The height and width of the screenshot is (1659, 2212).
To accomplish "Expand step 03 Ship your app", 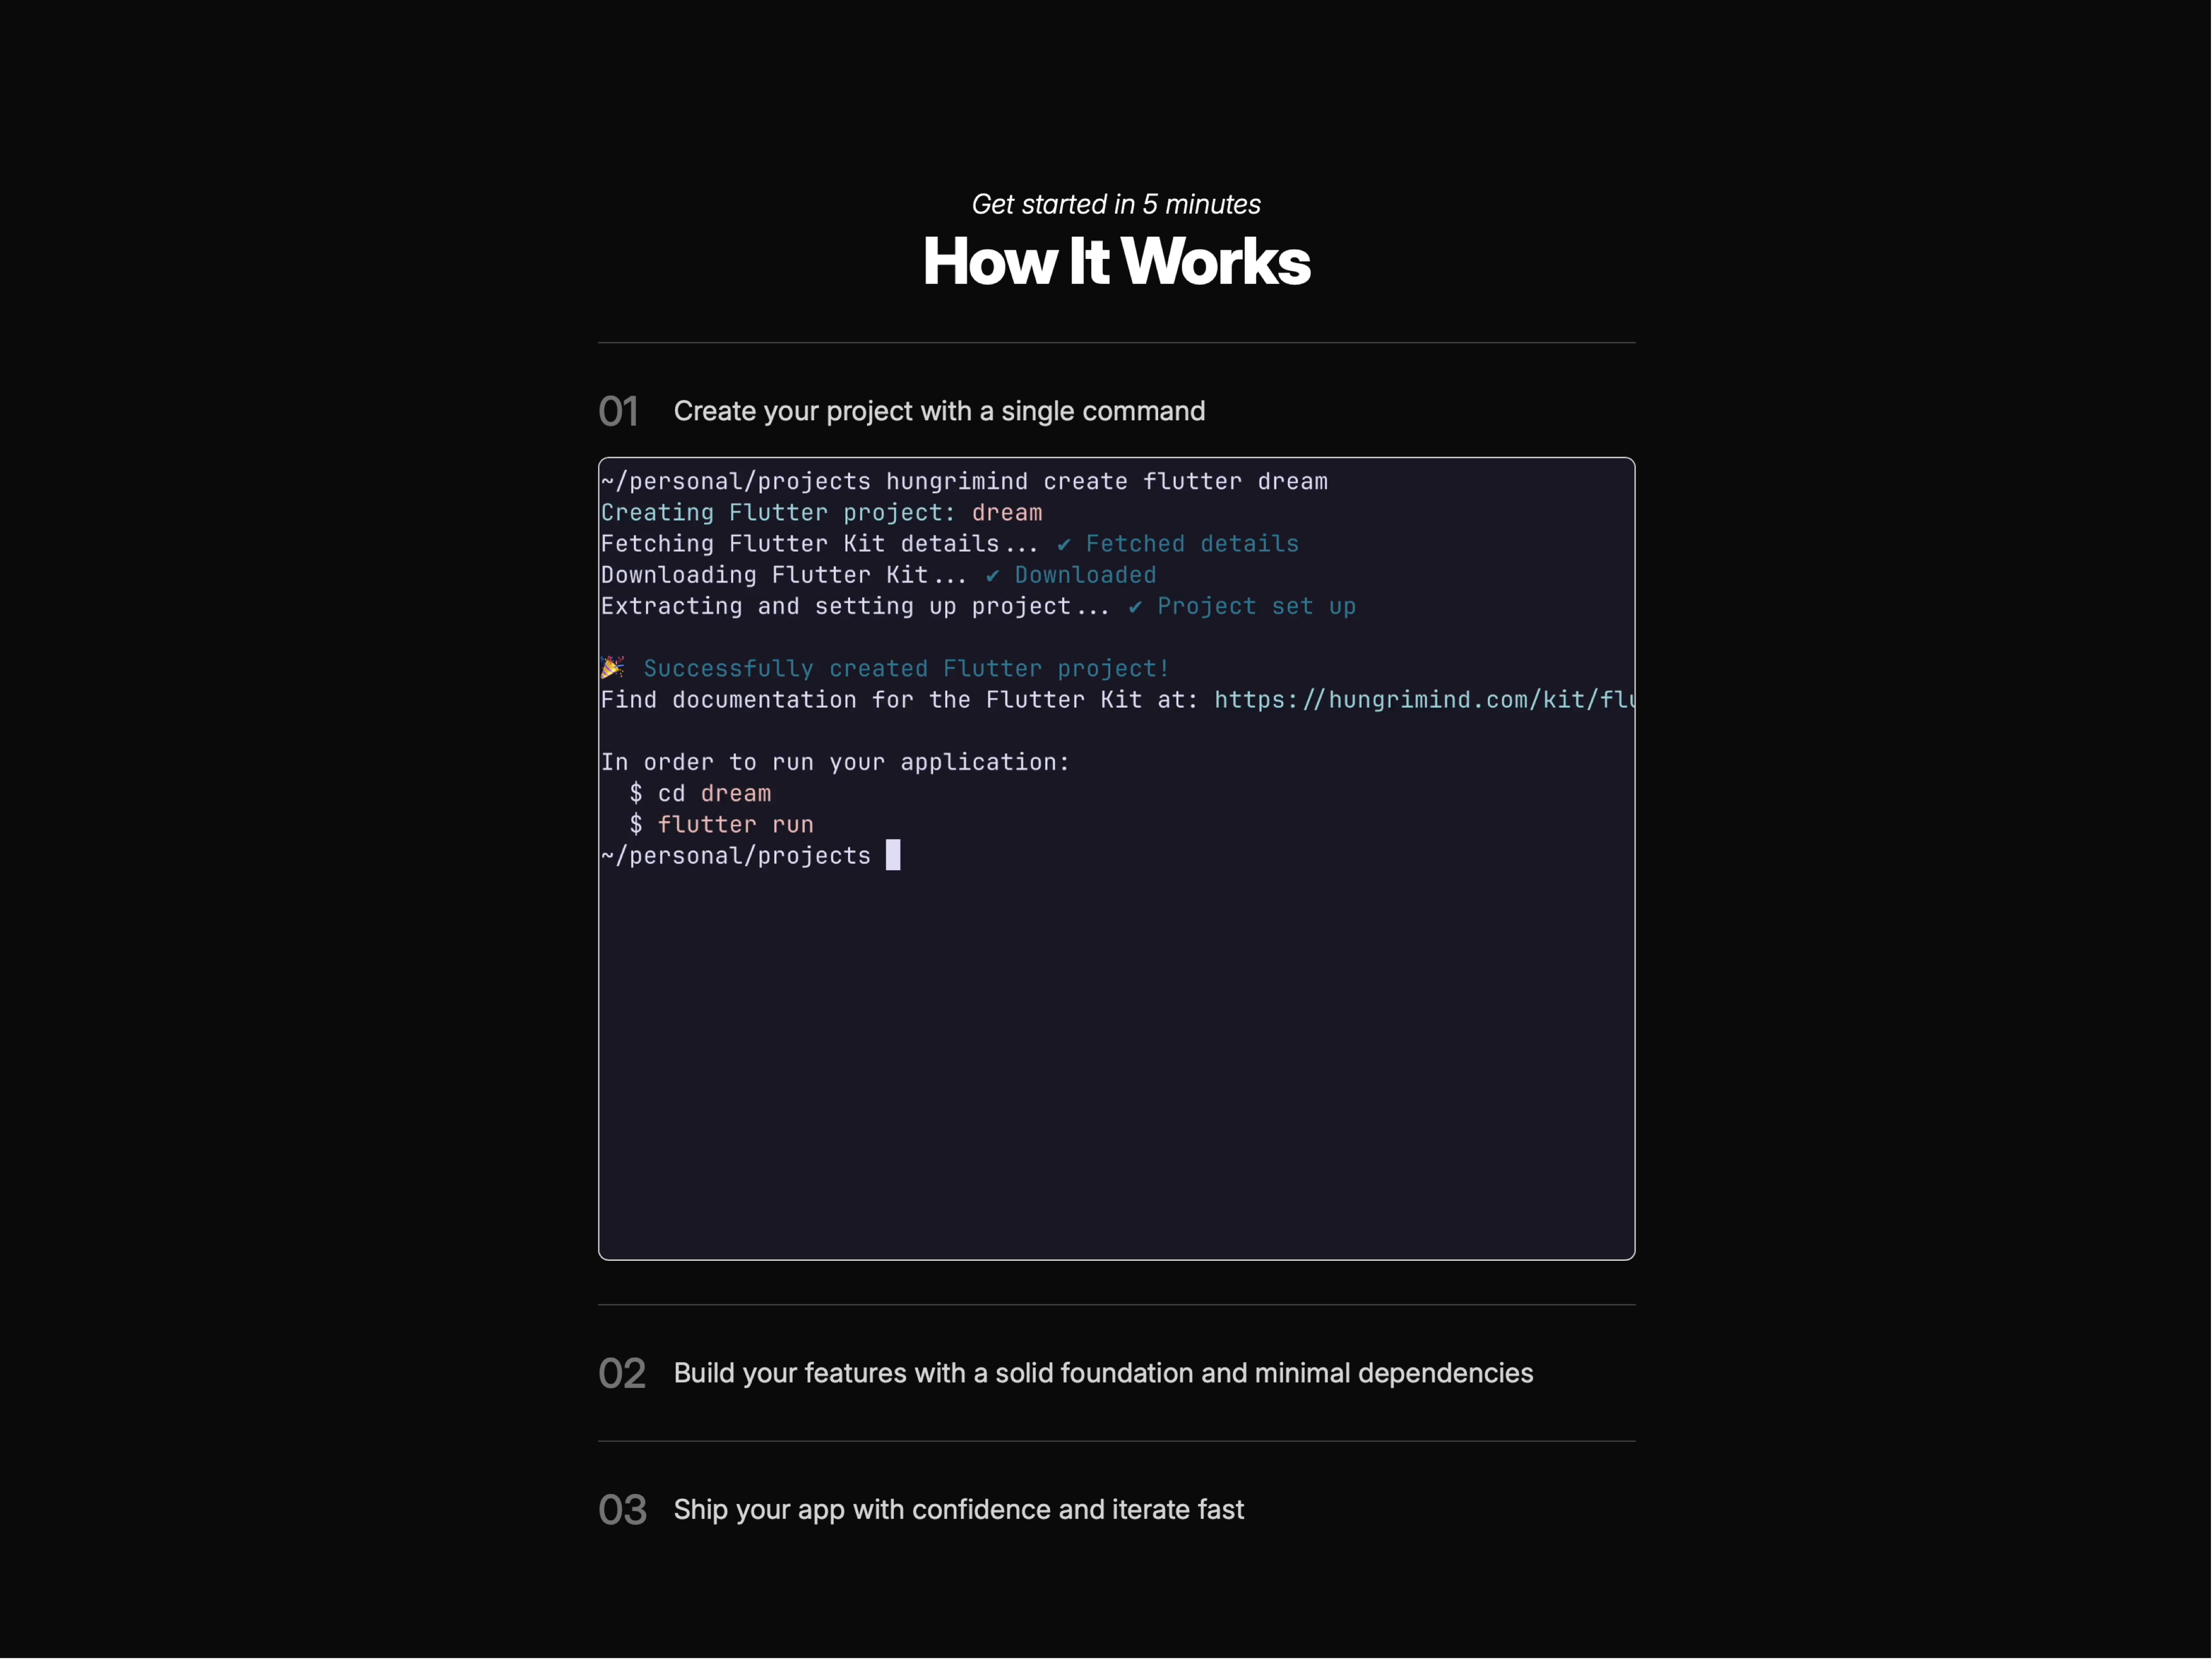I will tap(958, 1509).
